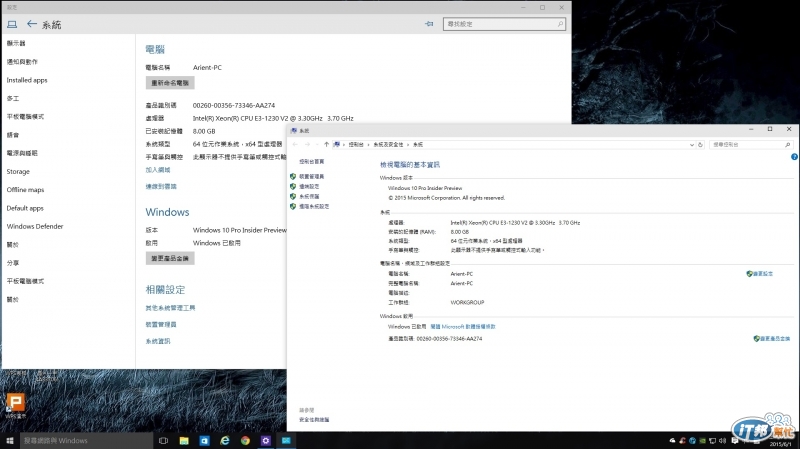This screenshot has height=449, width=800.
Task: Launch the browser with the e icon on taskbar
Action: (x=225, y=440)
